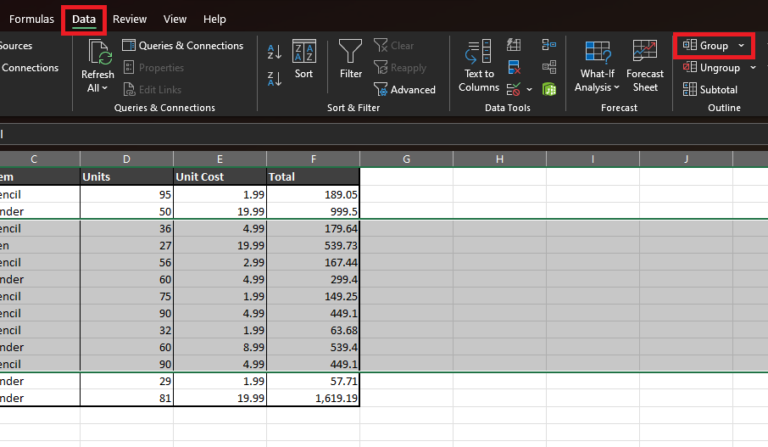Expand the Group dropdown arrow

pyautogui.click(x=741, y=46)
